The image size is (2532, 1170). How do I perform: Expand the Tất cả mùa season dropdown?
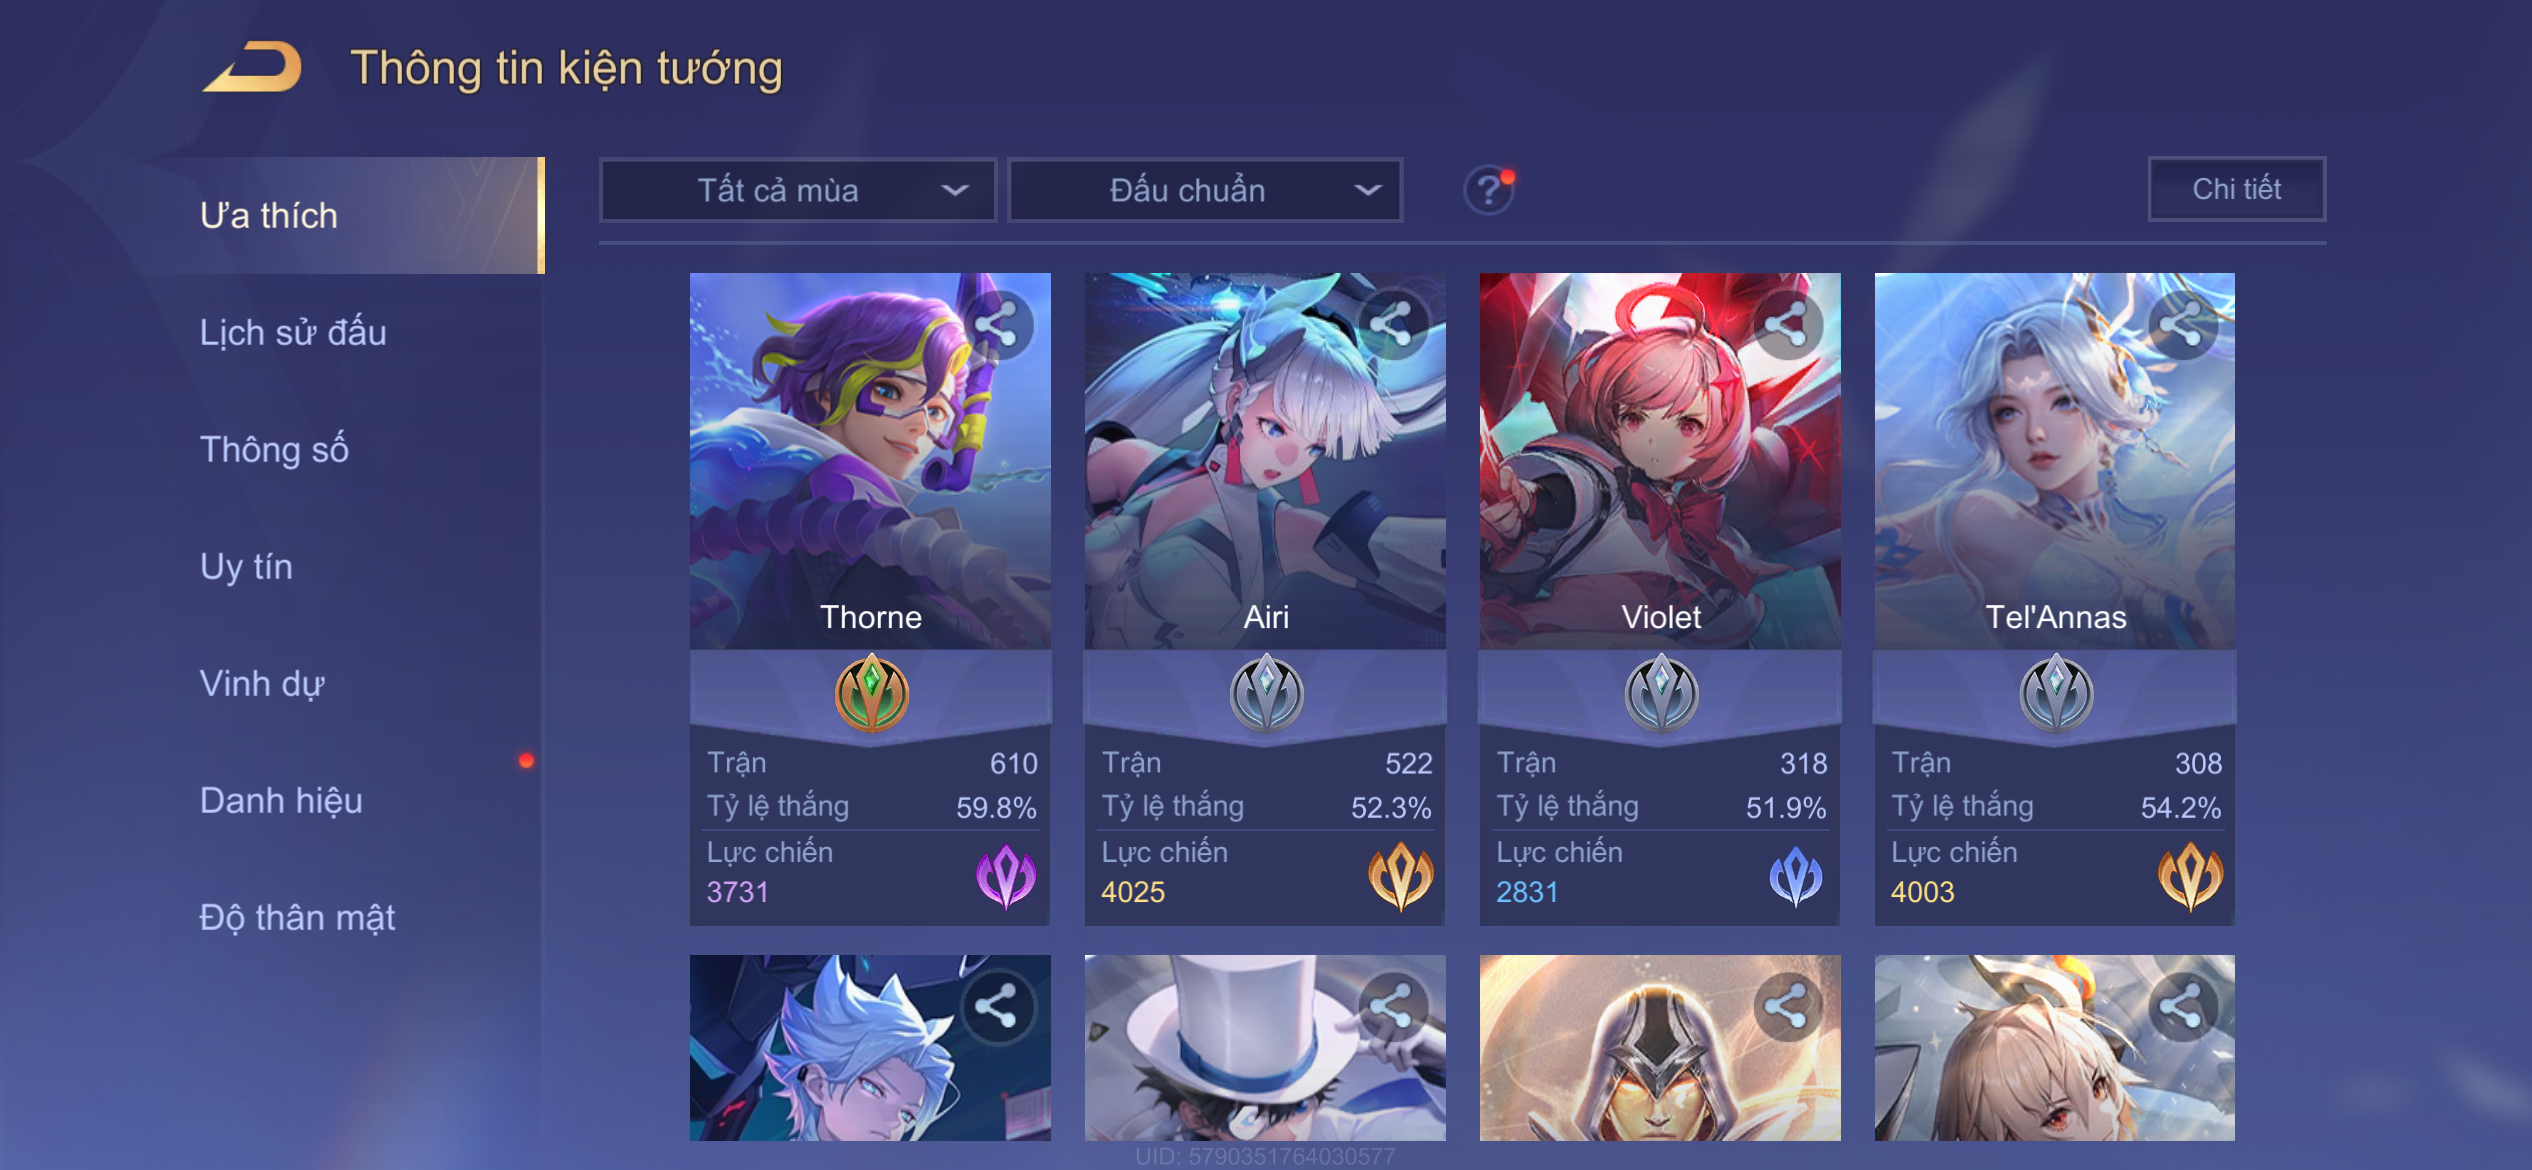pyautogui.click(x=798, y=190)
